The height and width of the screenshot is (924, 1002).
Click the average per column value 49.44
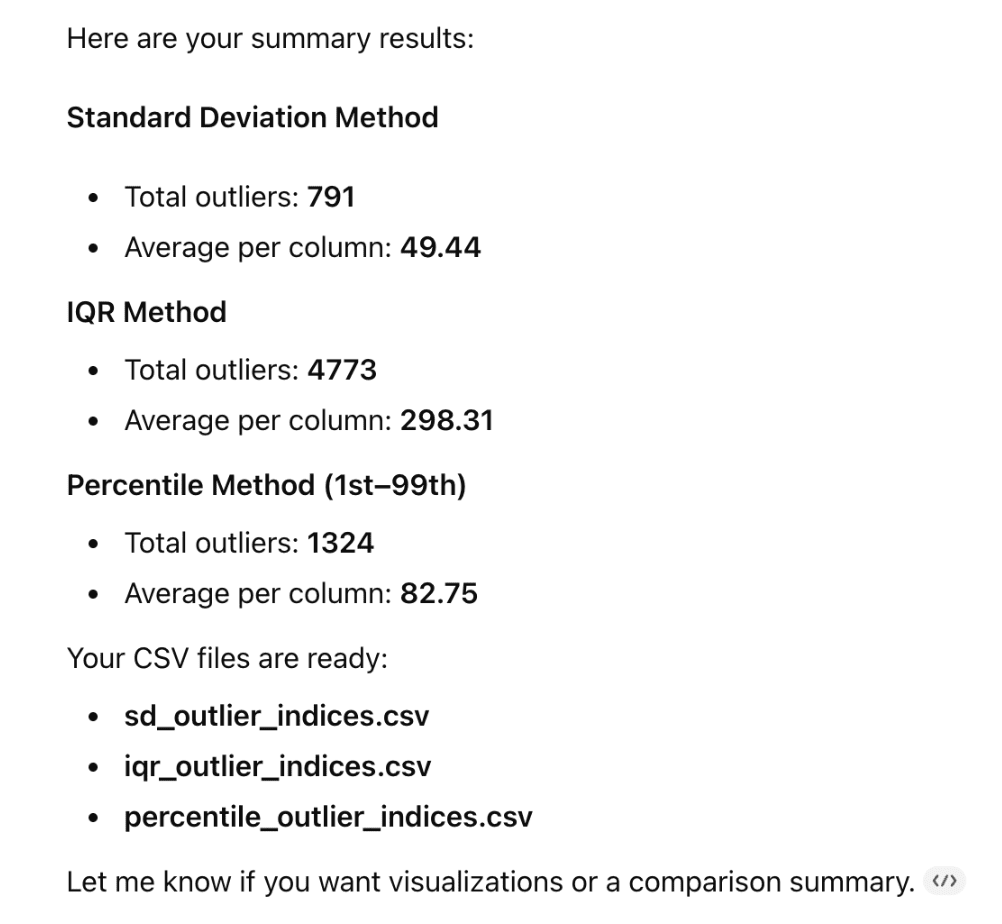[x=440, y=247]
